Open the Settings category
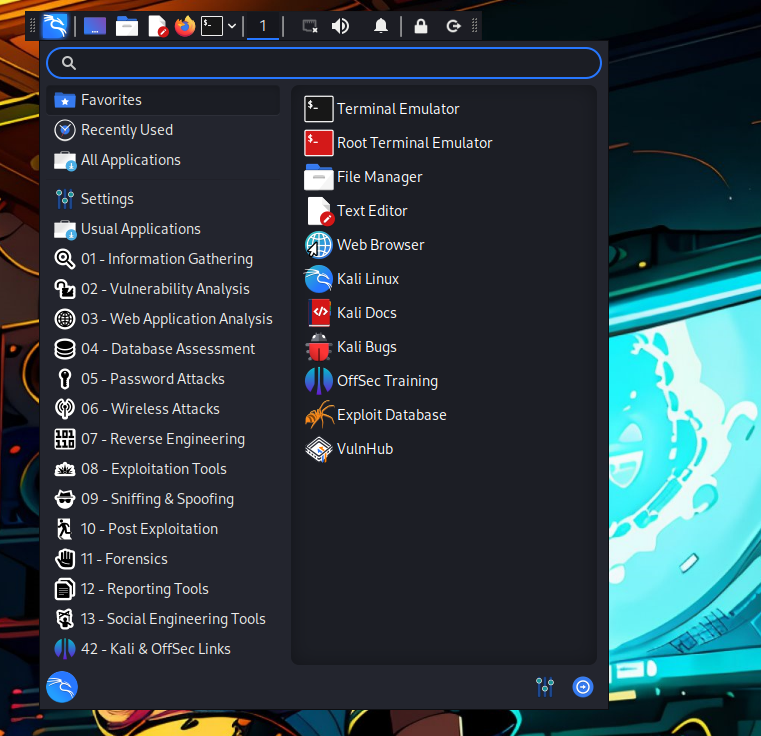The image size is (761, 736). (163, 199)
